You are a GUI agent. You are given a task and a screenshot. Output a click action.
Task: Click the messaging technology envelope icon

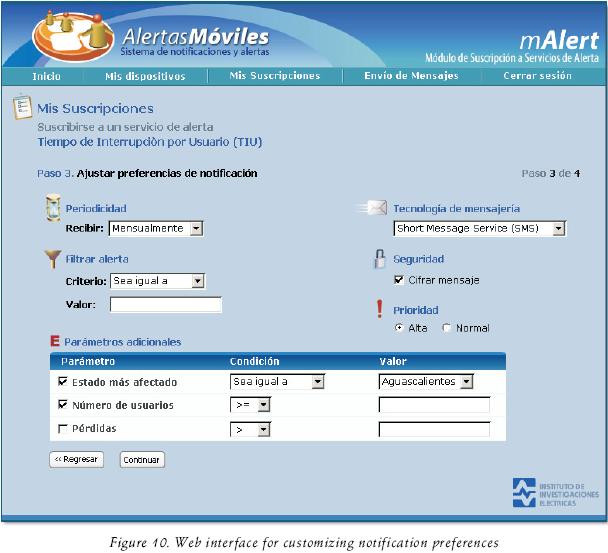coord(376,208)
